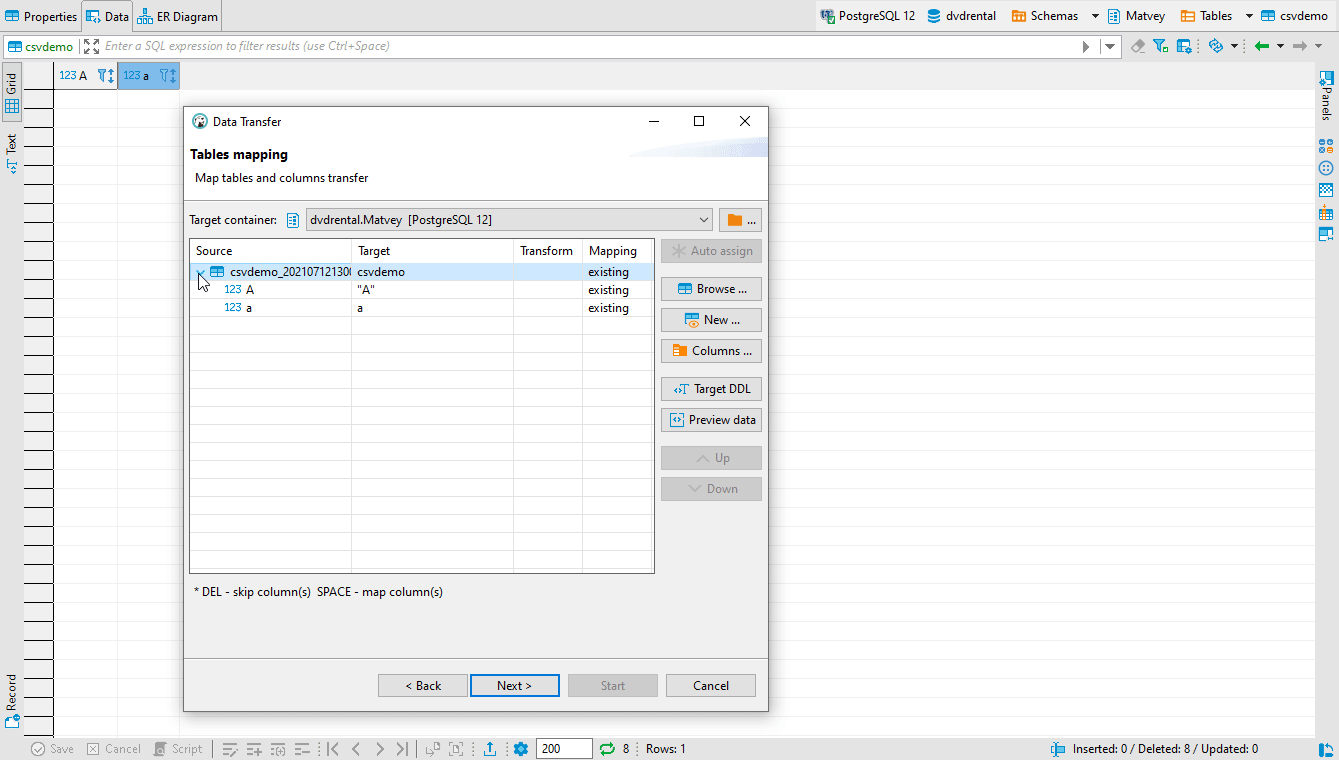Image resolution: width=1339 pixels, height=760 pixels.
Task: Open Preview data for the mapping
Action: coord(711,419)
